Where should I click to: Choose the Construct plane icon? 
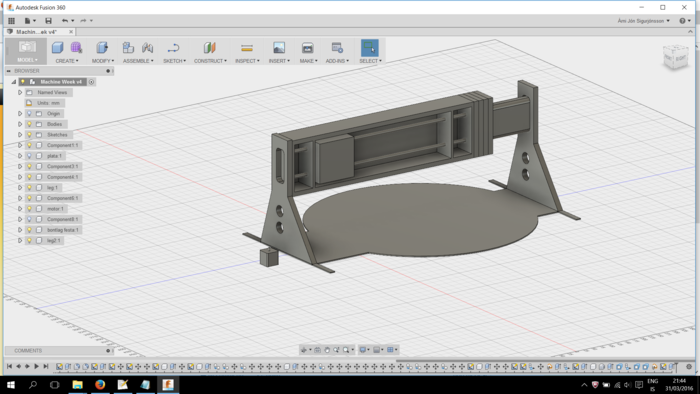coord(210,47)
